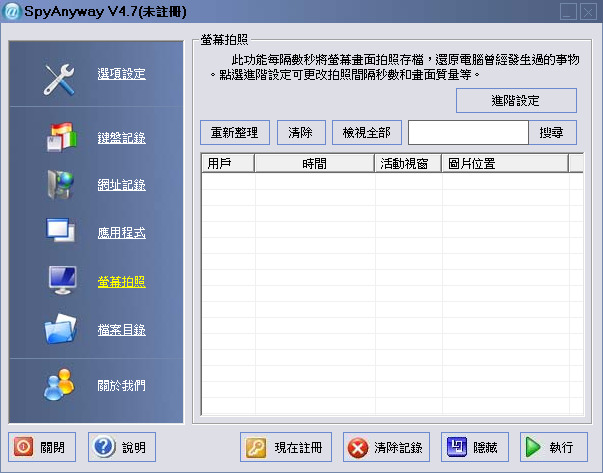Focus the search text field

click(x=467, y=132)
